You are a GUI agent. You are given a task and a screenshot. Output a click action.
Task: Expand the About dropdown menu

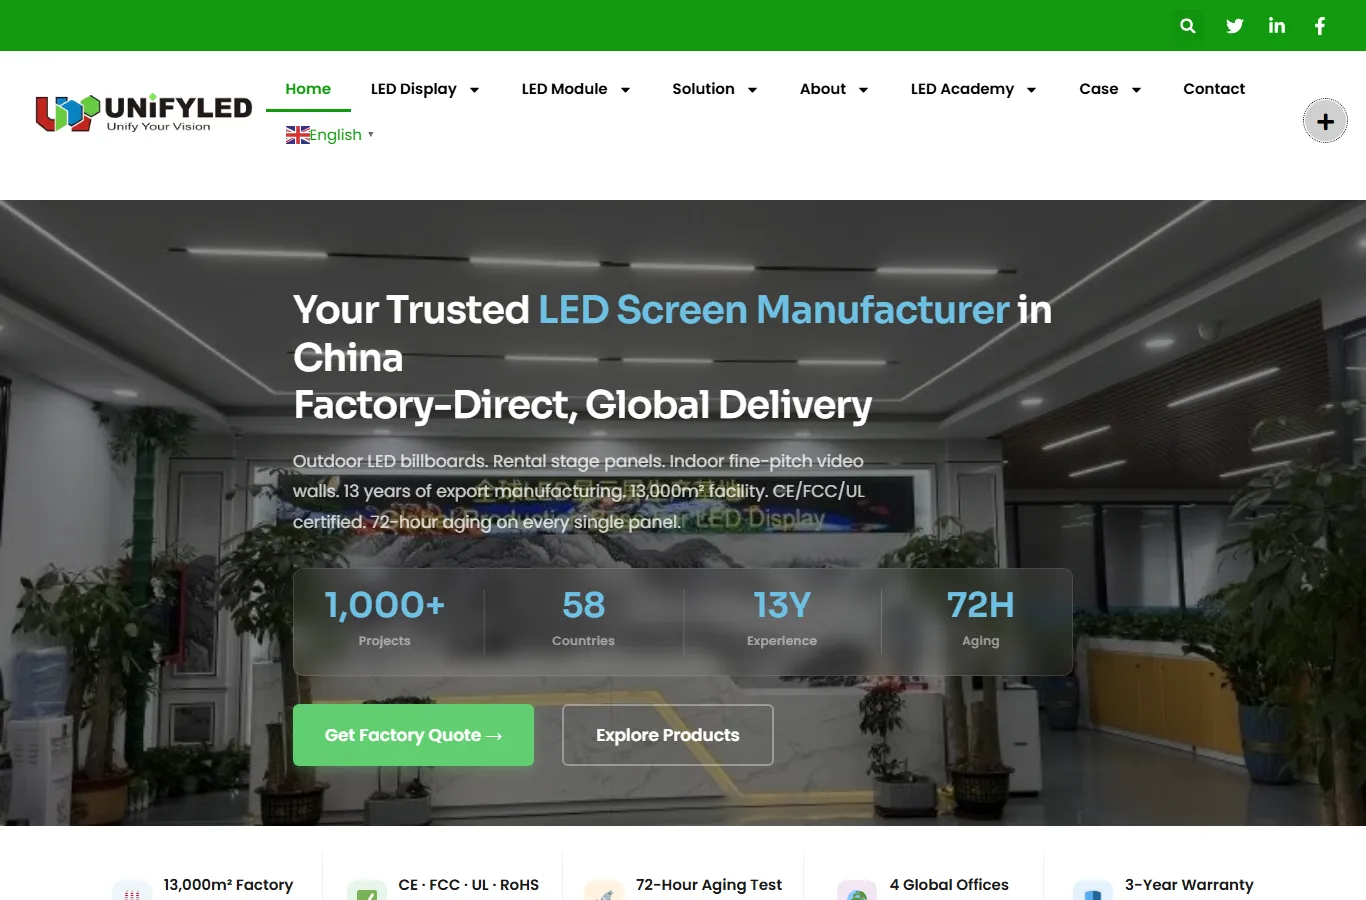834,89
